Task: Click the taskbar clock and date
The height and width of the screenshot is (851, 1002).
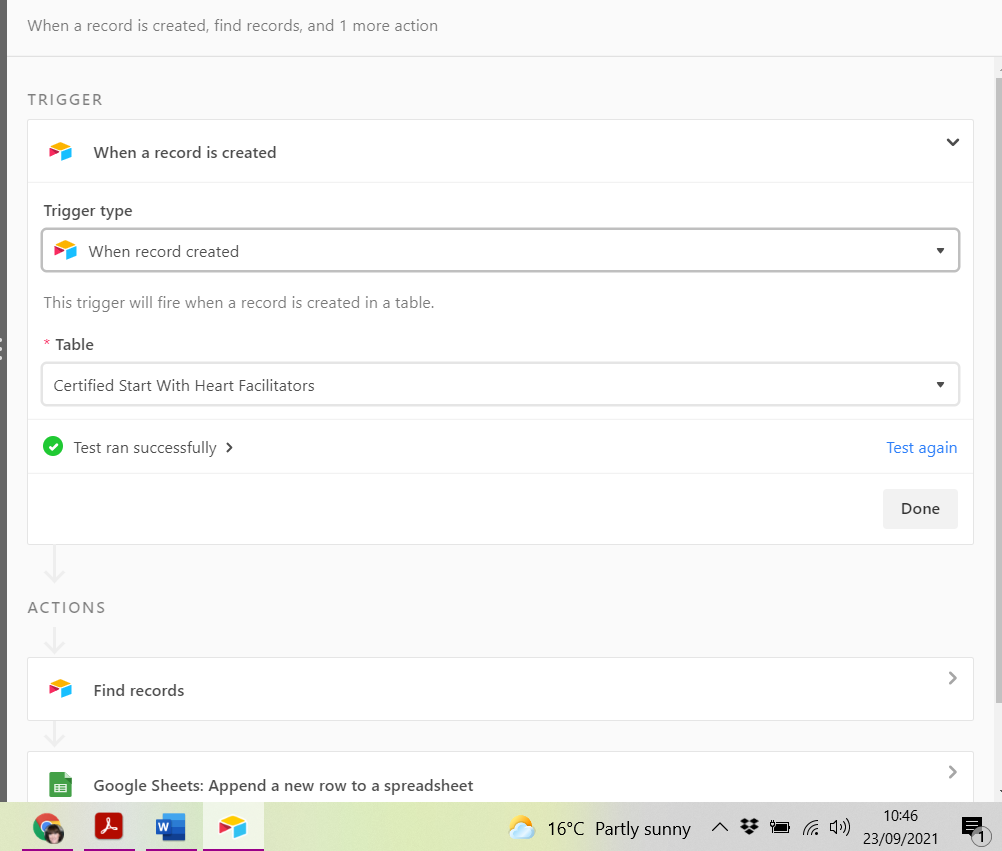Action: coord(900,827)
